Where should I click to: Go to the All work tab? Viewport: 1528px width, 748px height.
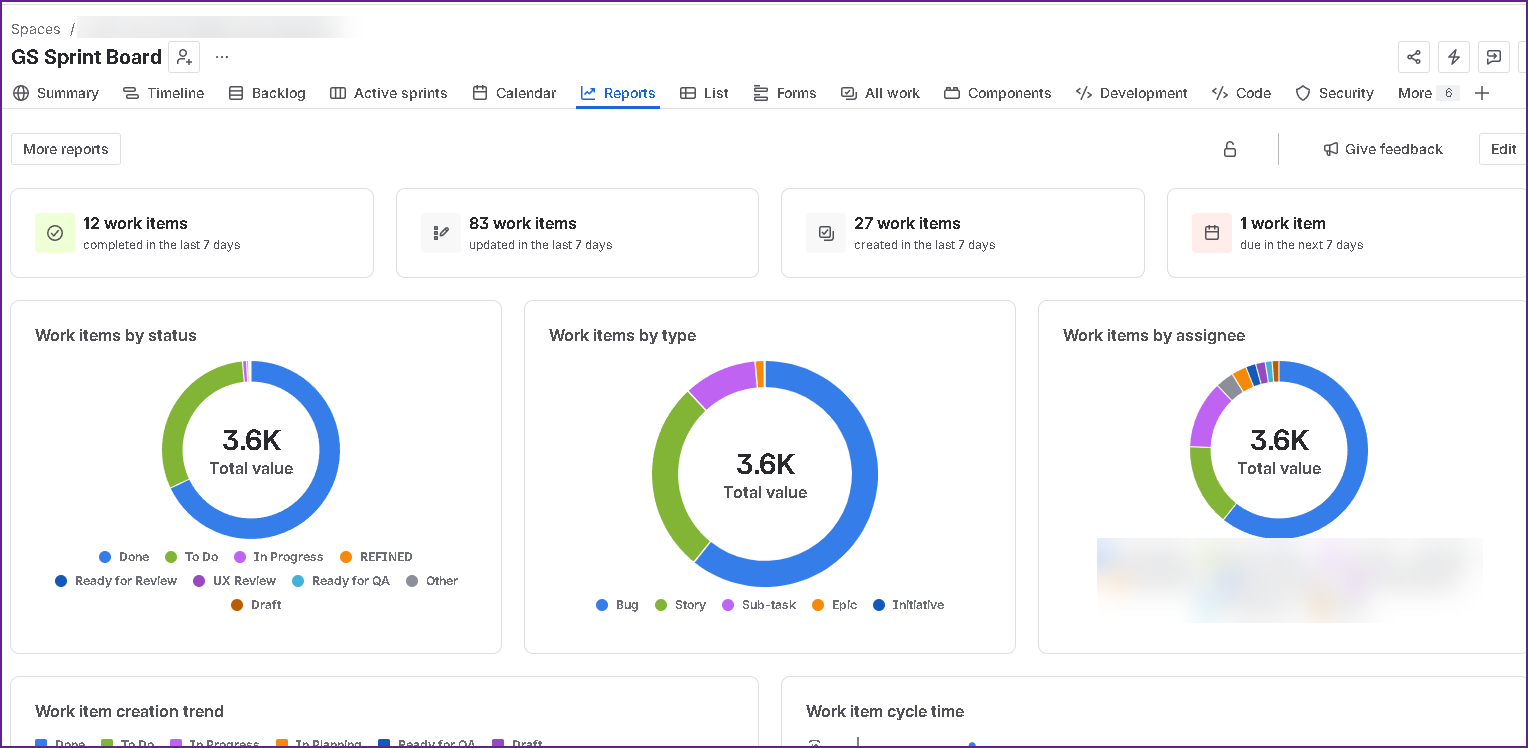point(880,93)
